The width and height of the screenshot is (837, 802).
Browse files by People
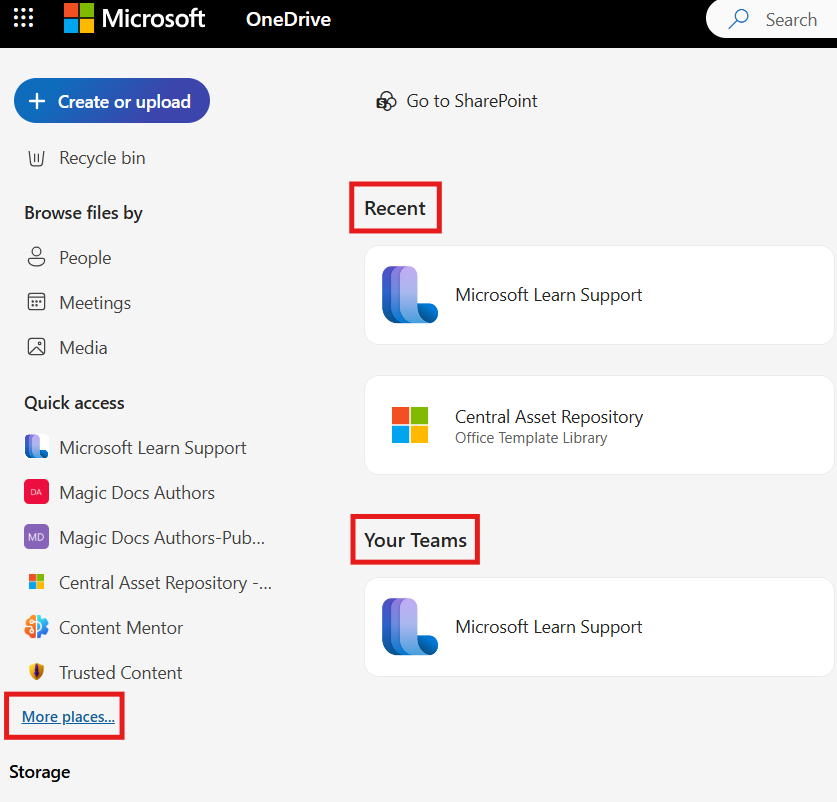click(69, 258)
